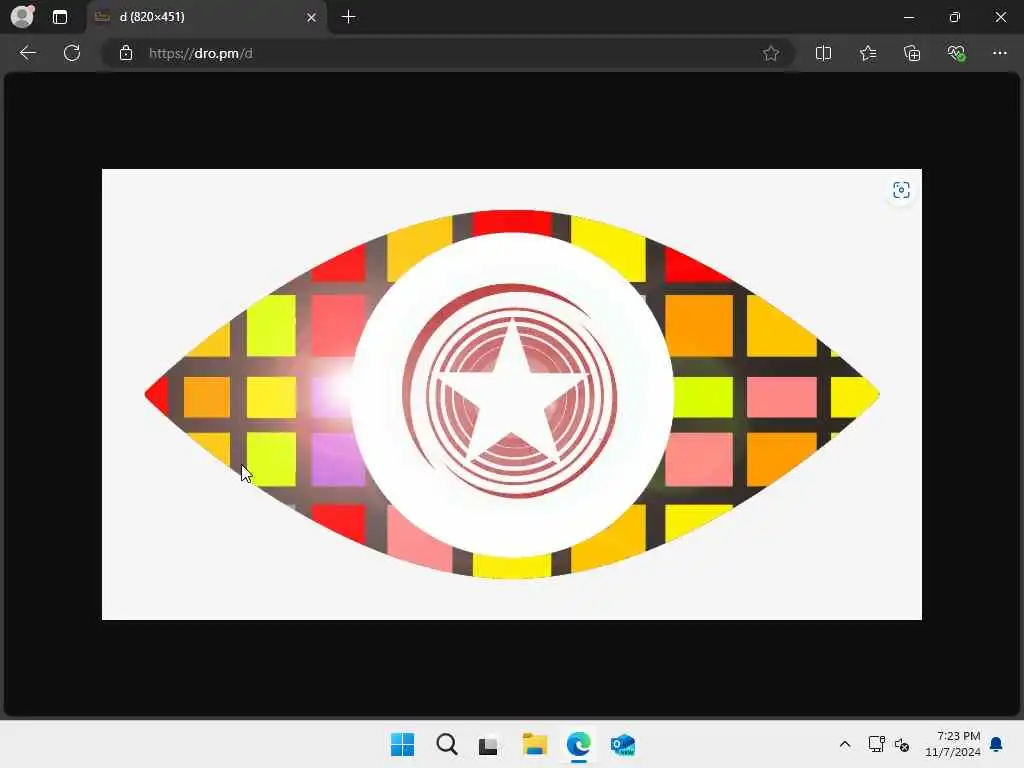Image resolution: width=1024 pixels, height=768 pixels.
Task: Click the muted volume tray icon
Action: [902, 744]
